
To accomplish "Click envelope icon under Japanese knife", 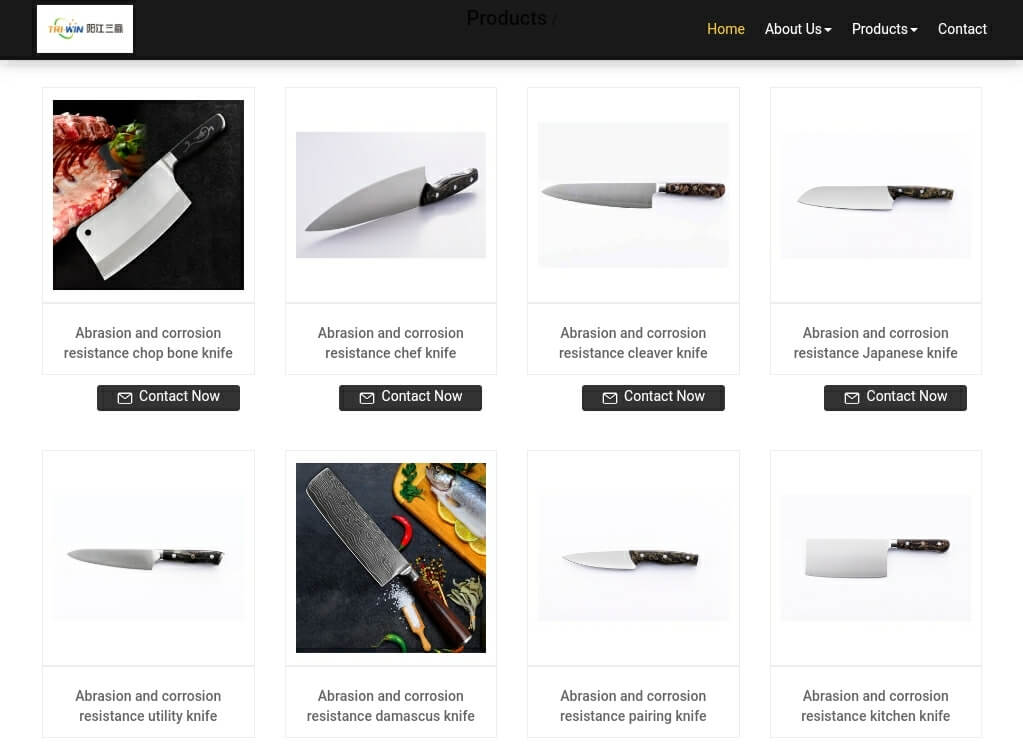I will [851, 397].
